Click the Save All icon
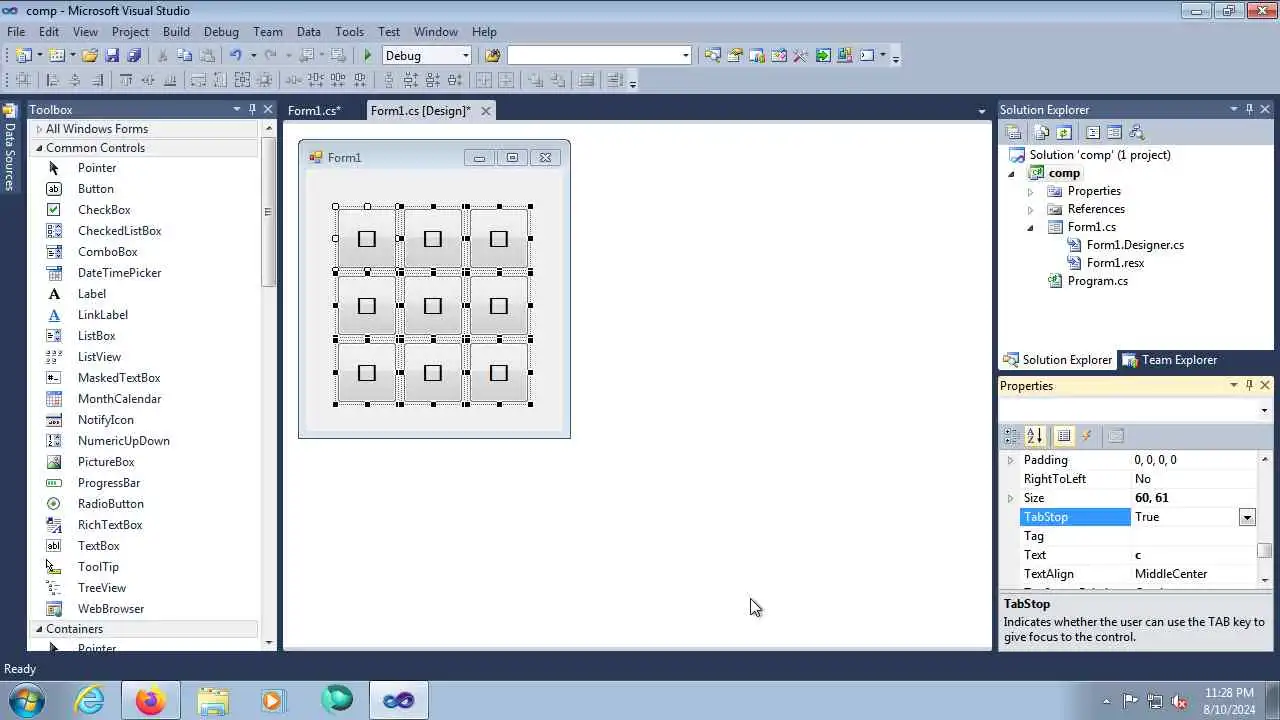Image resolution: width=1280 pixels, height=720 pixels. point(134,56)
